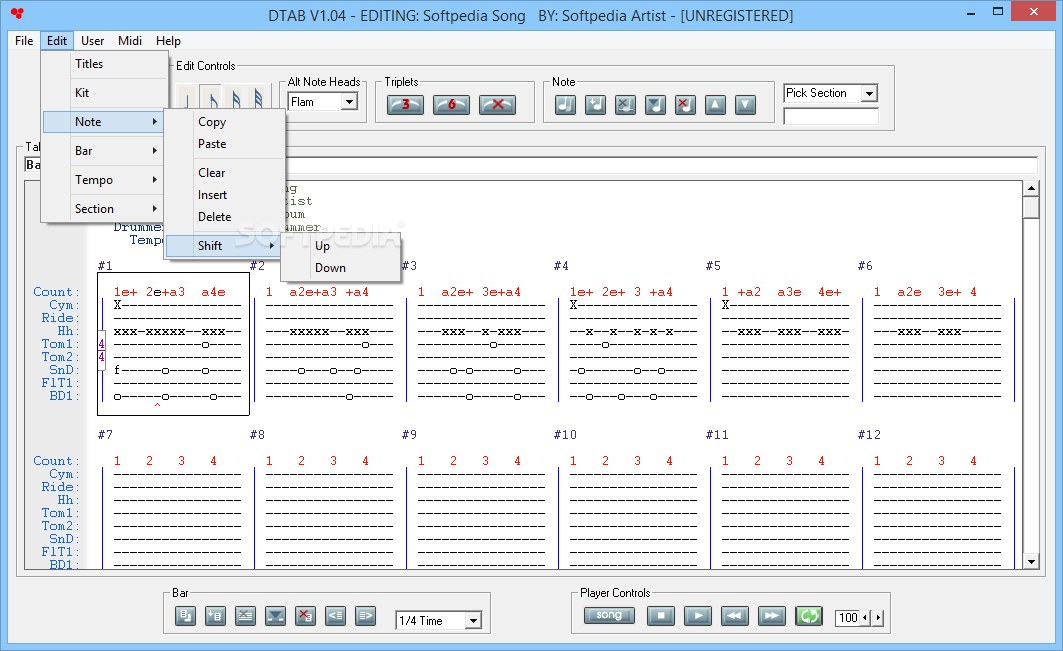Choose Titles in the Edit menu
Image resolution: width=1063 pixels, height=651 pixels.
(105, 64)
